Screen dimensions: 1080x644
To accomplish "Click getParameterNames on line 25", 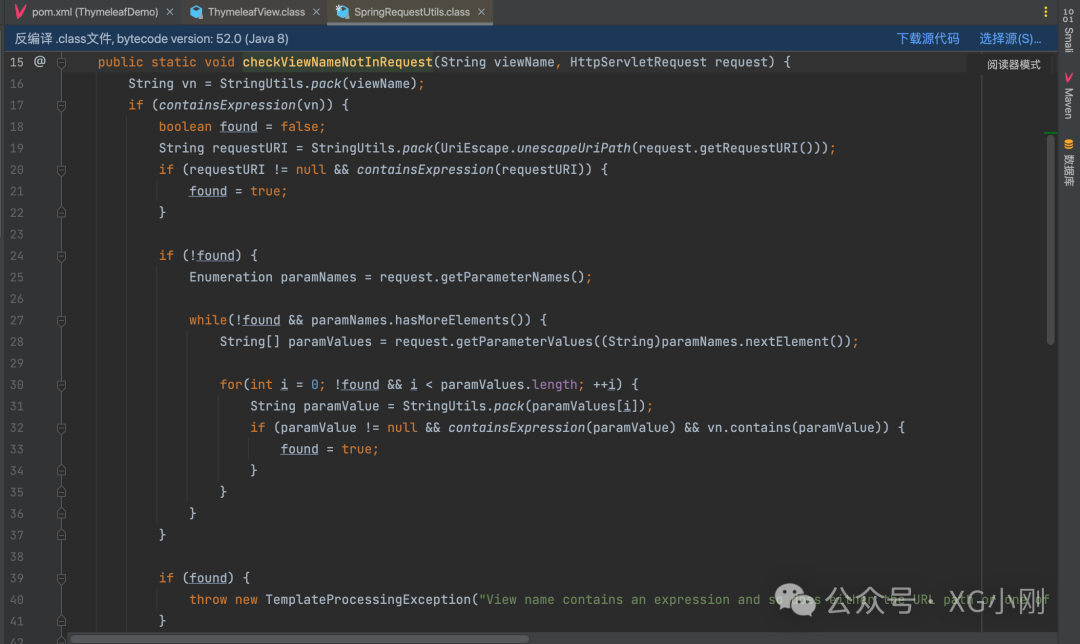I will point(505,277).
